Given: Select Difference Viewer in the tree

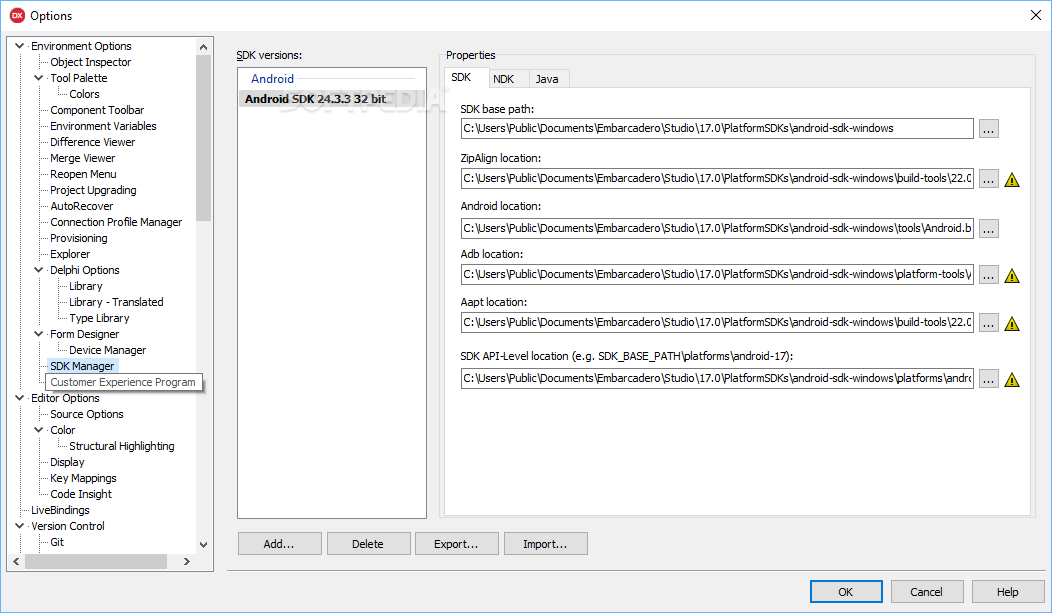Looking at the screenshot, I should tap(93, 142).
